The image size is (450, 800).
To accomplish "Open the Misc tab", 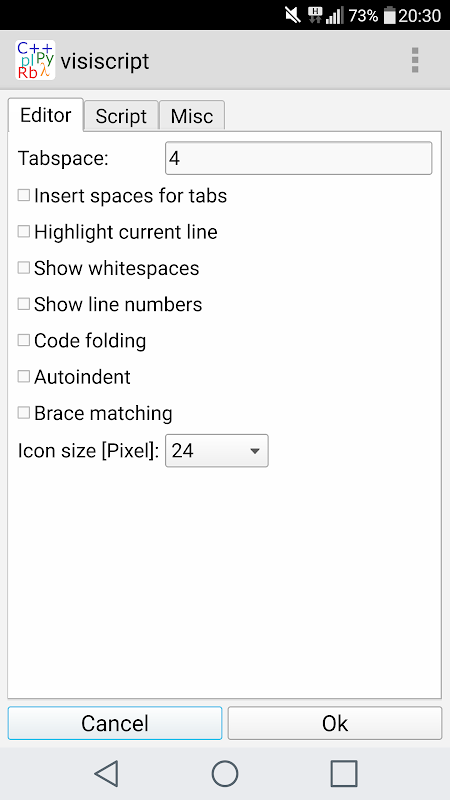I will [192, 116].
